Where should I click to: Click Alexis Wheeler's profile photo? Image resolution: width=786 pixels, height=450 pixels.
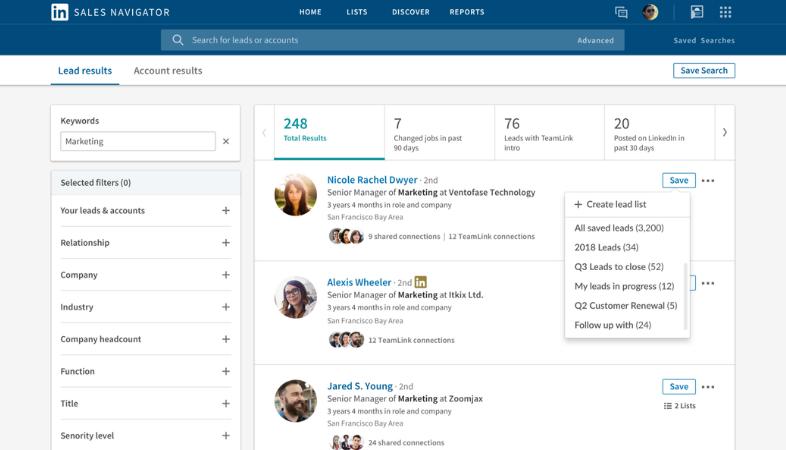(296, 297)
